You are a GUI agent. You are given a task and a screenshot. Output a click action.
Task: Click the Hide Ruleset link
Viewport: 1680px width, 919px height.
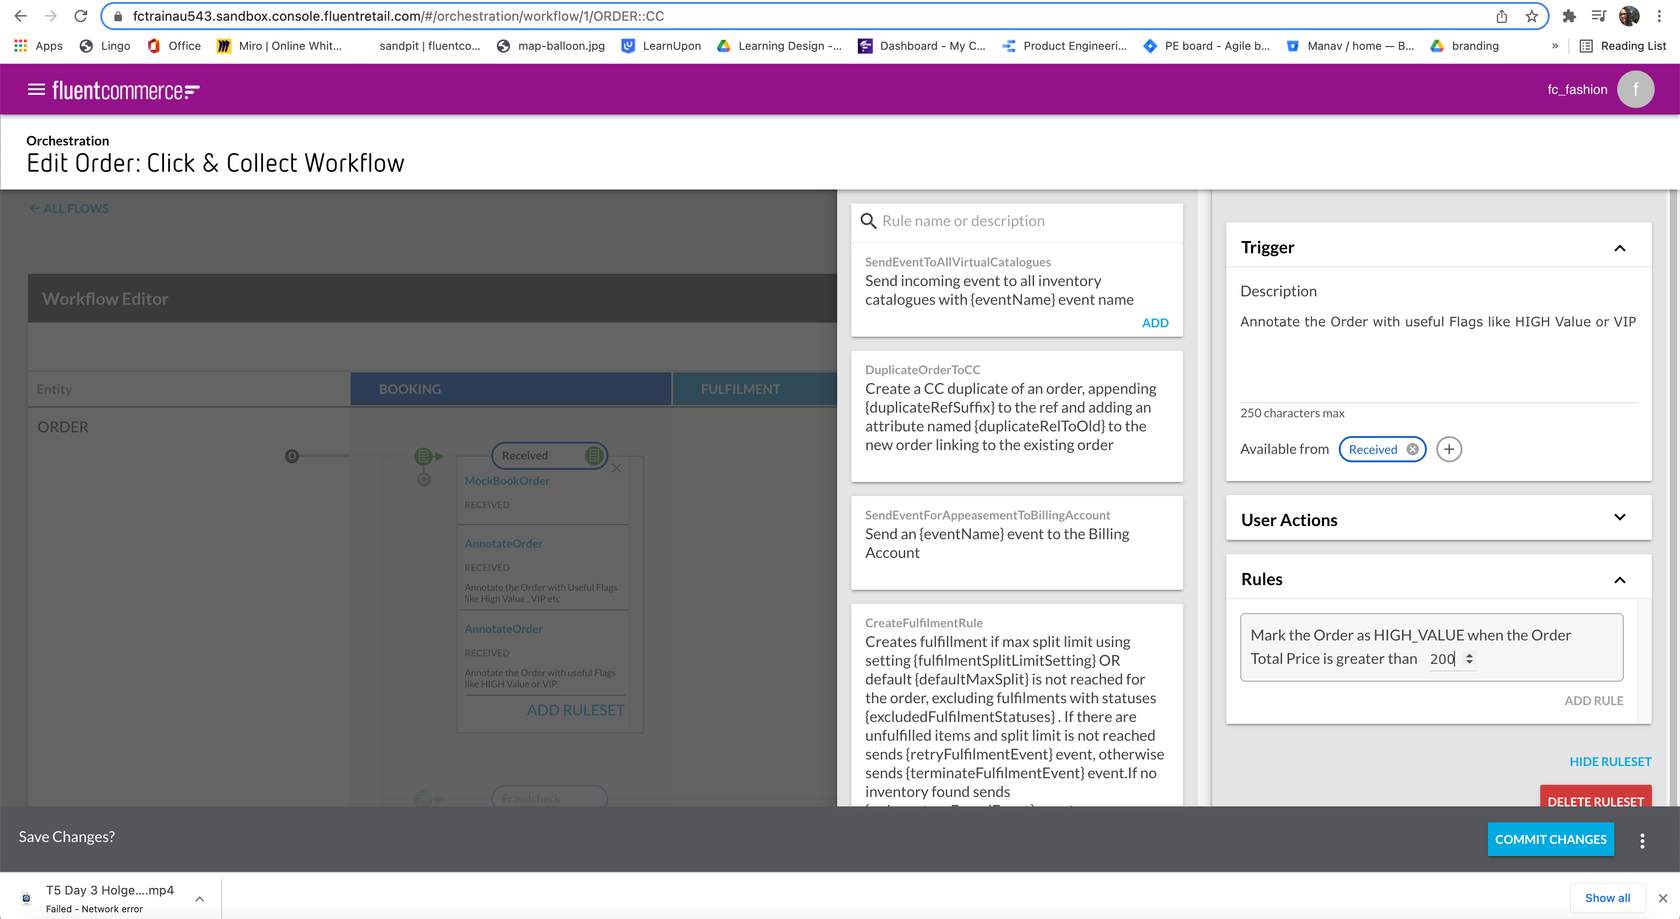point(1609,762)
